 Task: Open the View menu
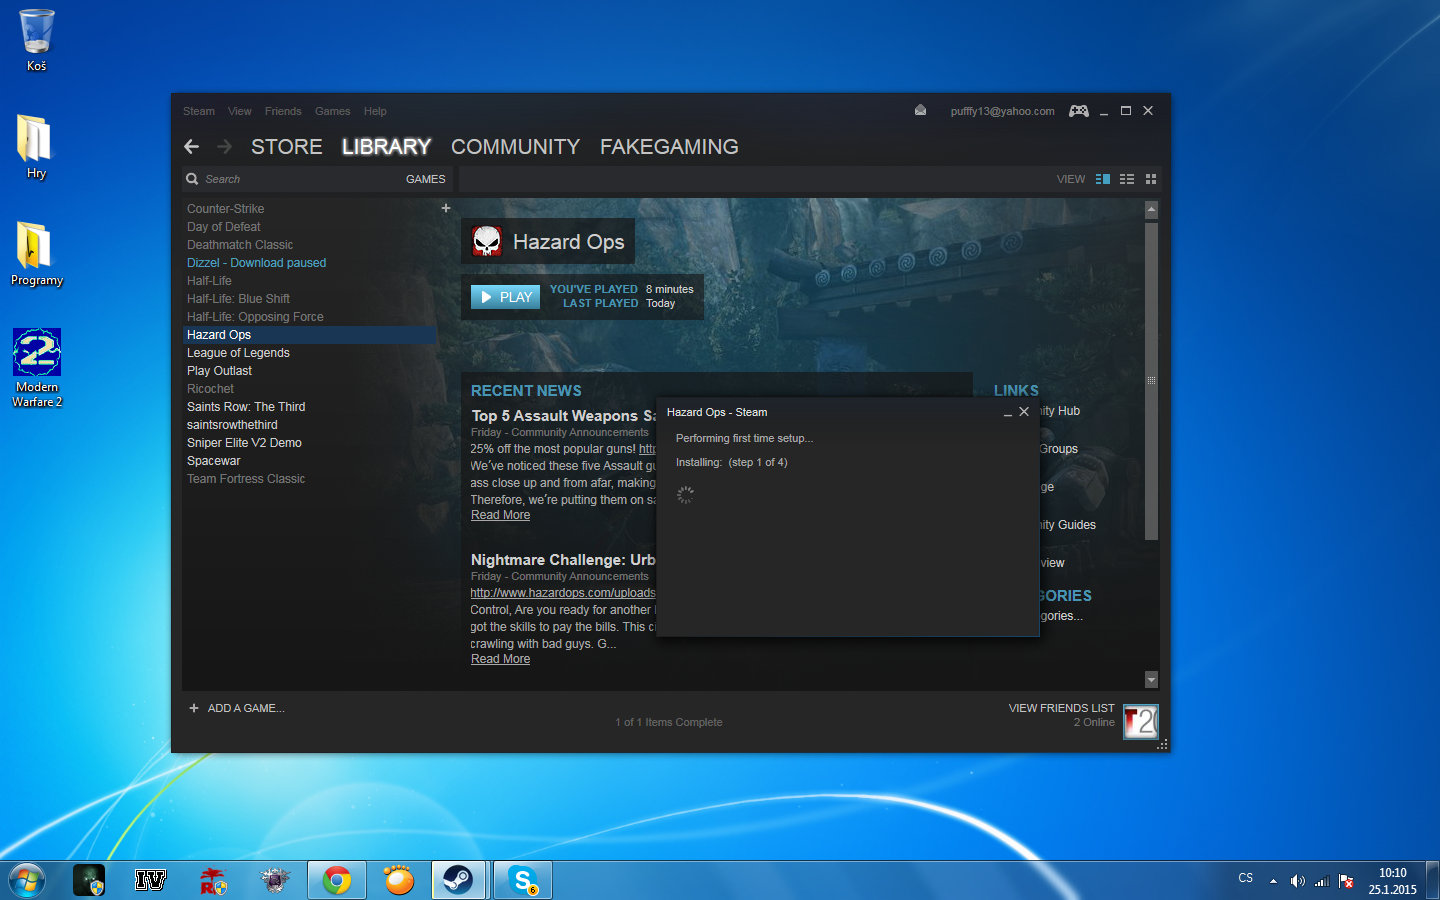coord(240,111)
